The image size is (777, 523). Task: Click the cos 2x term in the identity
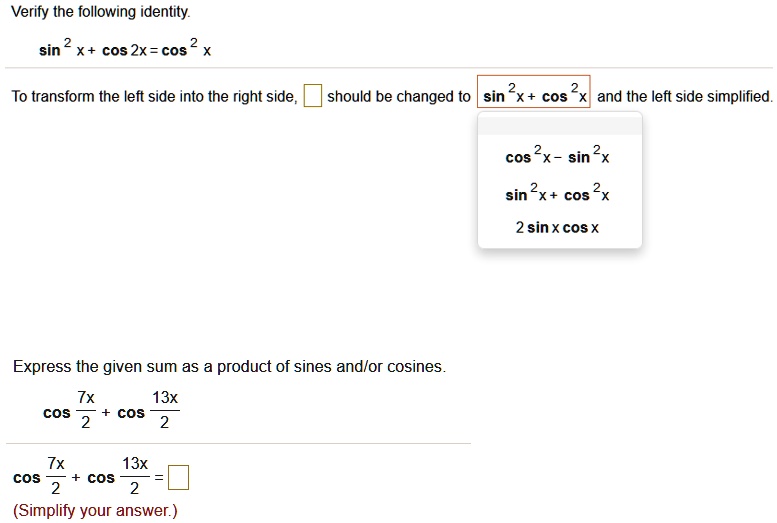pos(124,51)
